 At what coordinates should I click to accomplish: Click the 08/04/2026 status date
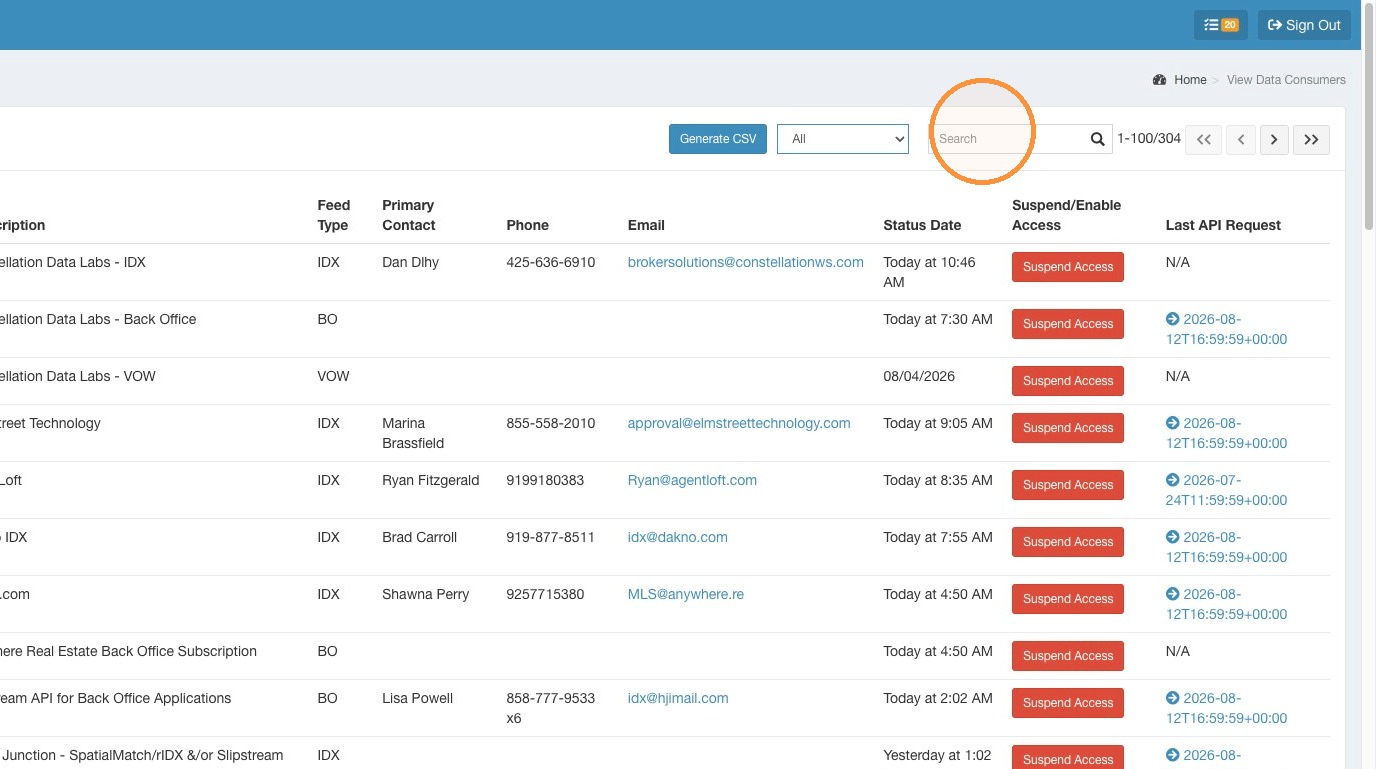click(919, 376)
